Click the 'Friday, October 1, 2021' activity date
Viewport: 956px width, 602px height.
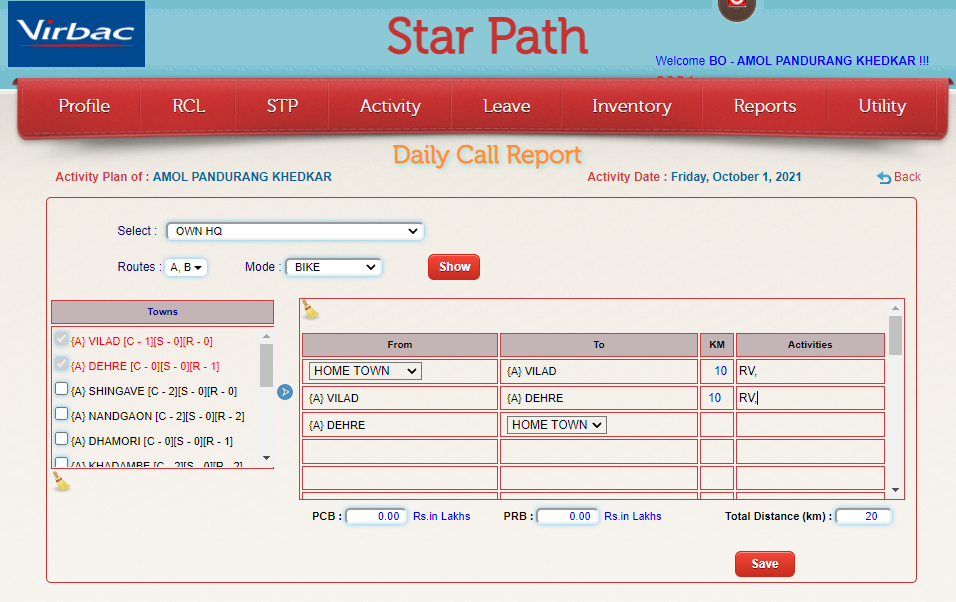click(736, 177)
